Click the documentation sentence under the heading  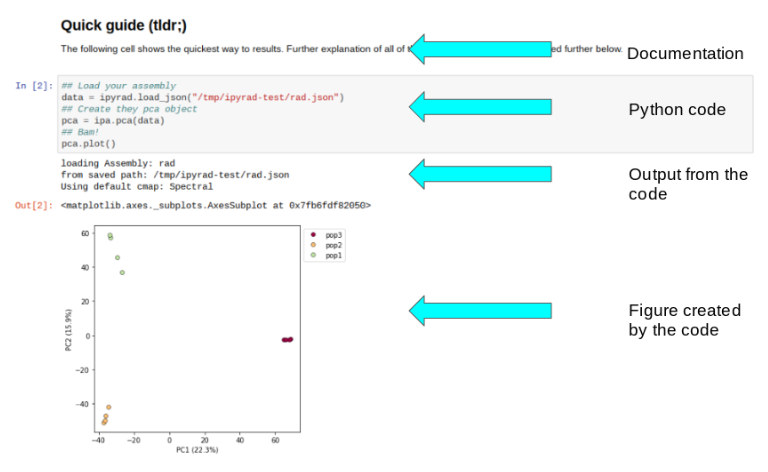pos(341,49)
